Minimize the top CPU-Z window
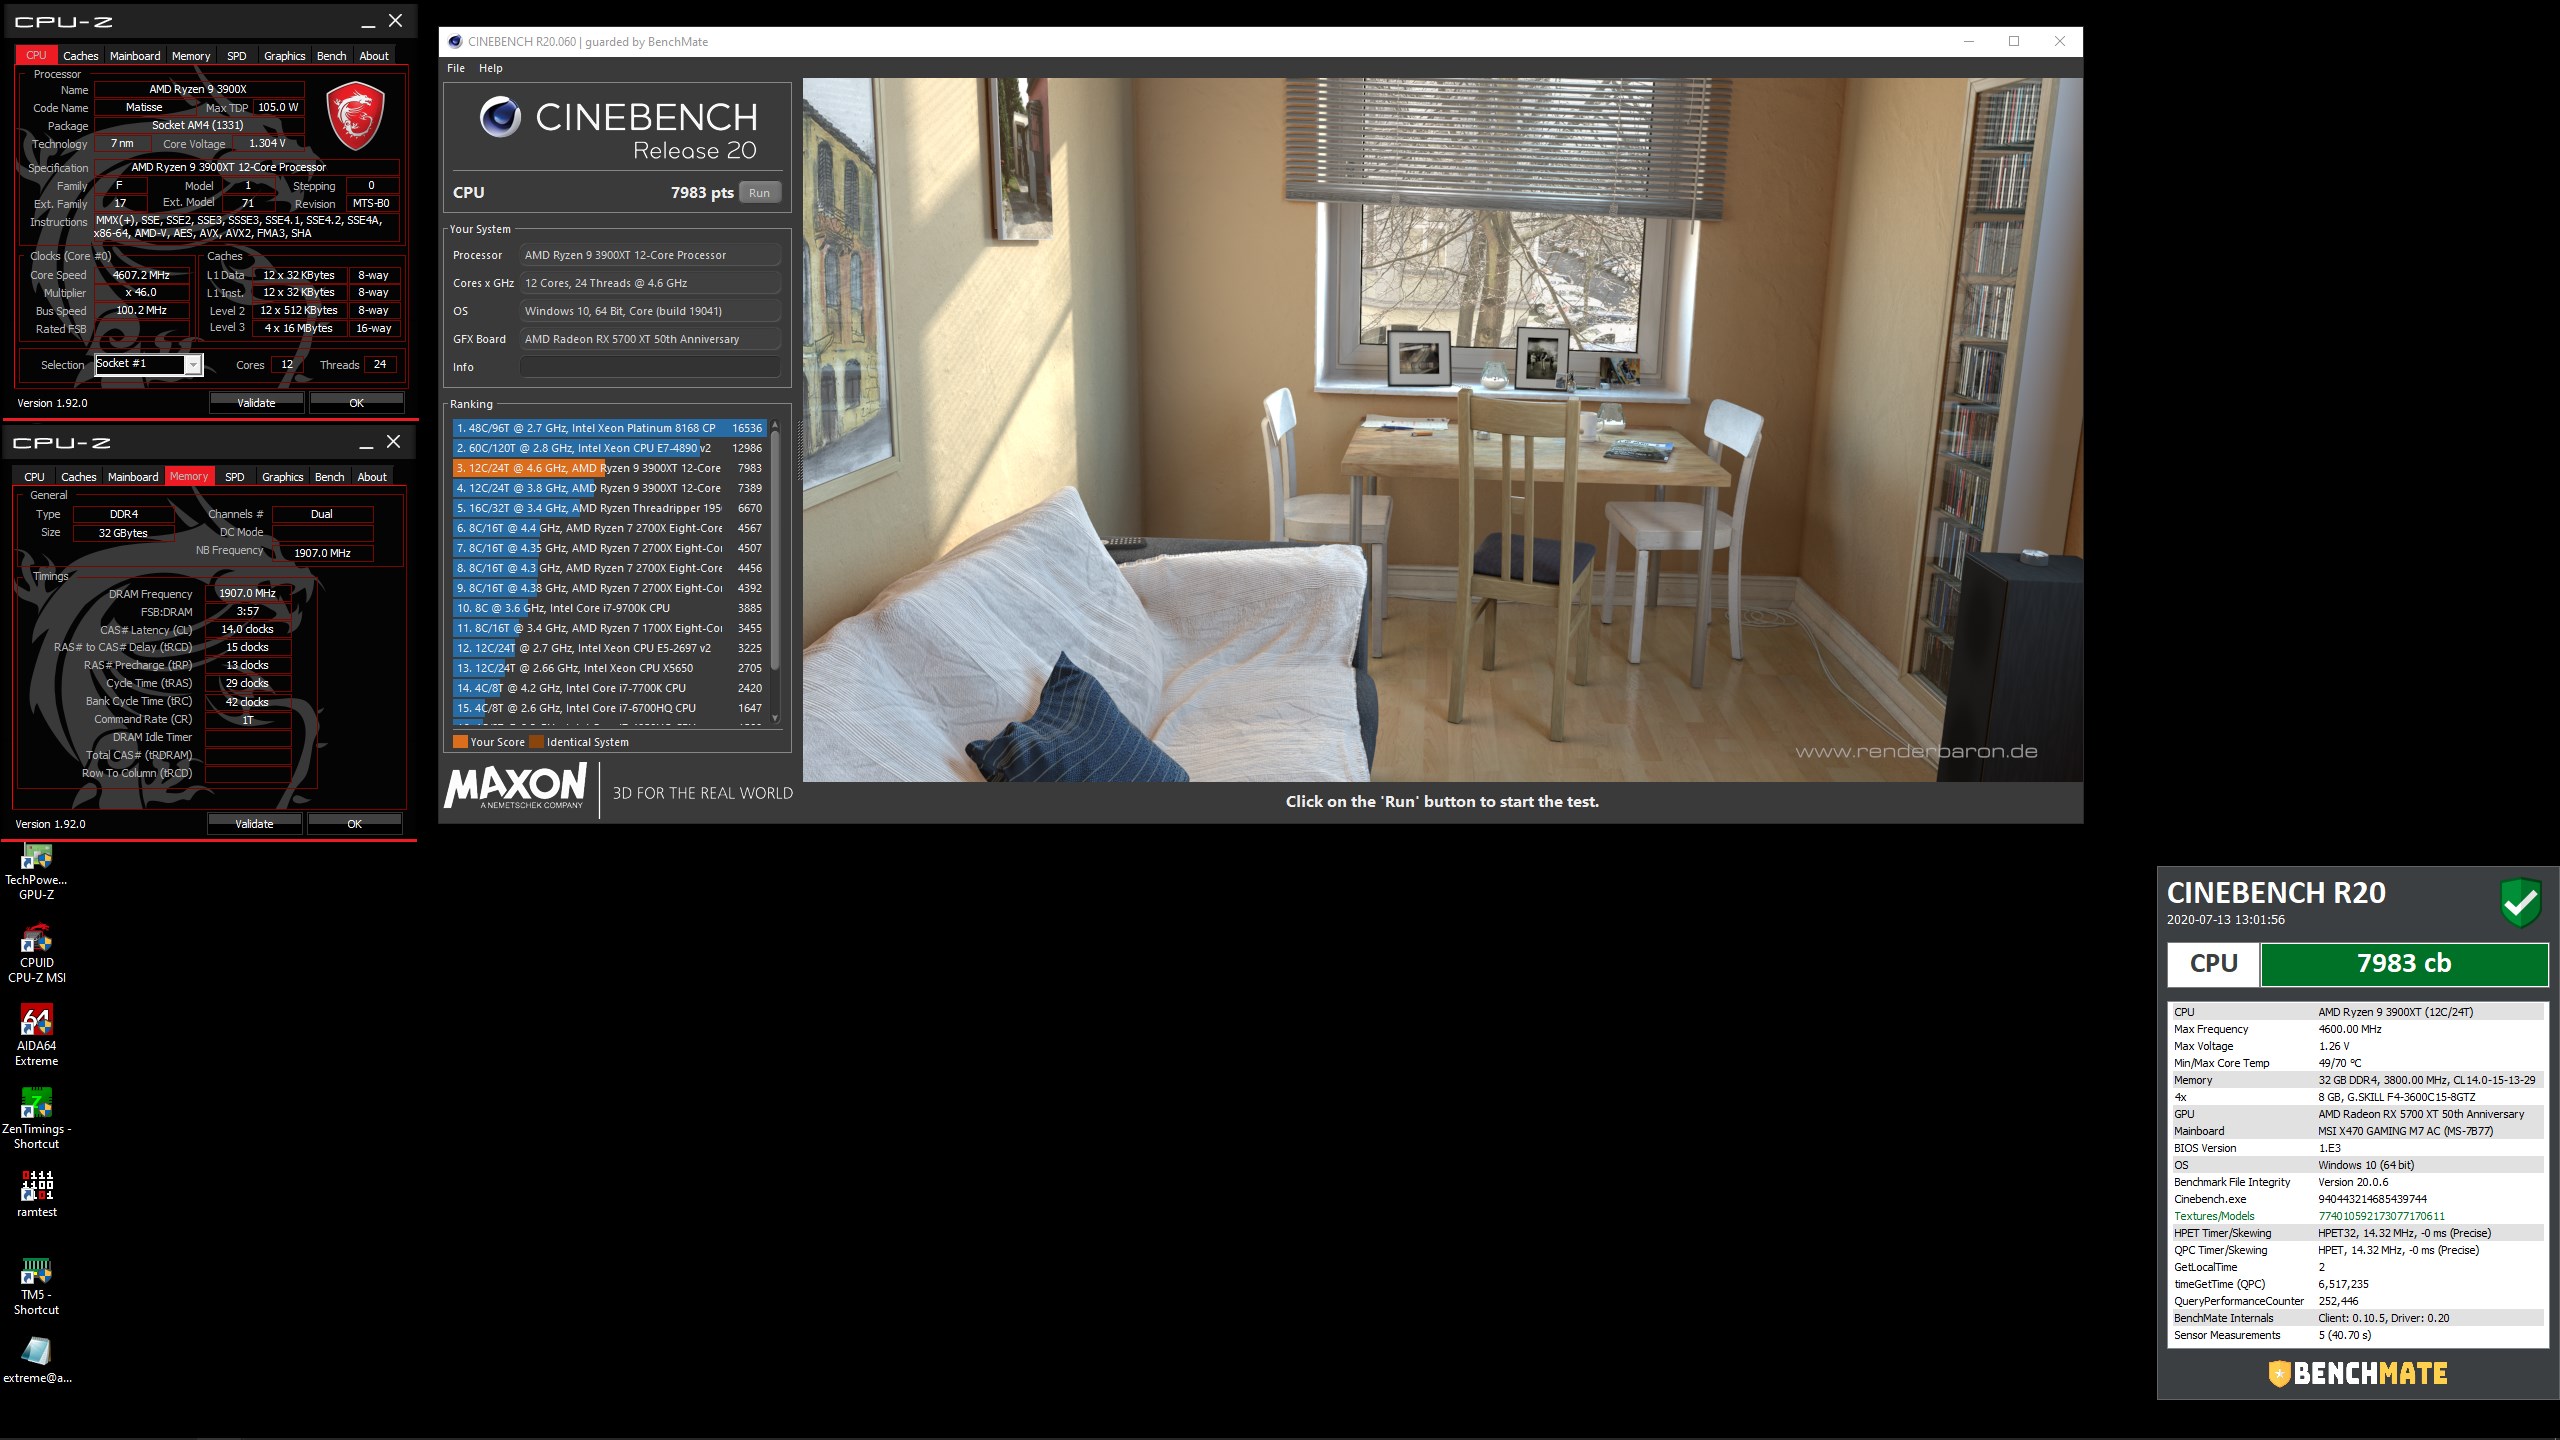The height and width of the screenshot is (1440, 2560). pos(368,21)
